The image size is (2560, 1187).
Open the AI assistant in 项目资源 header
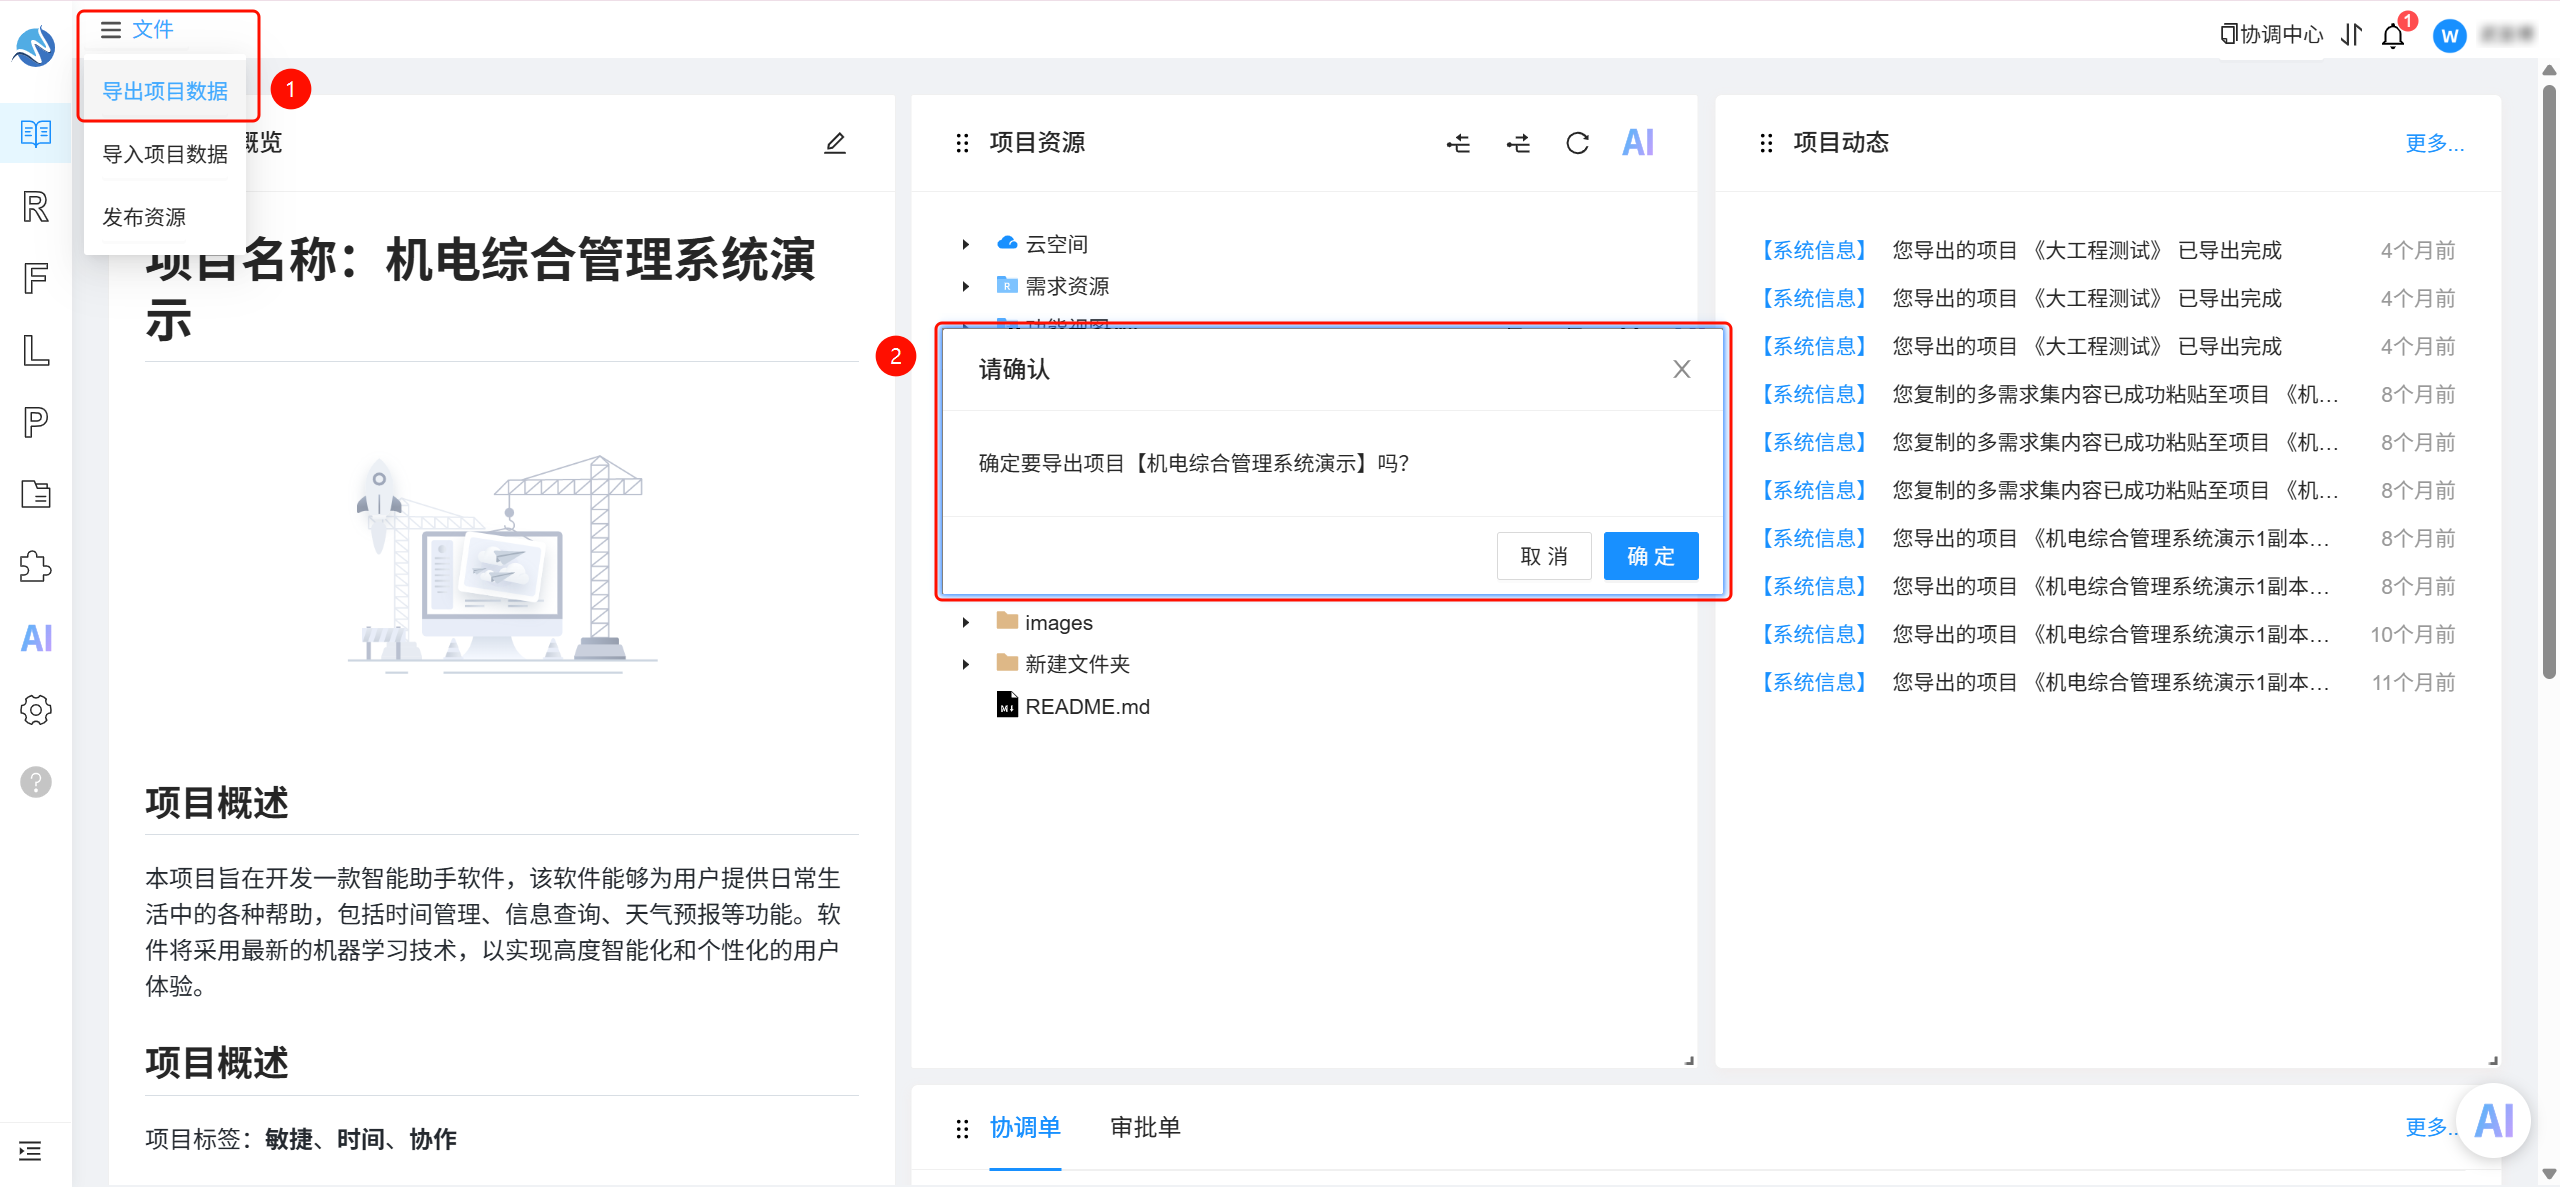click(x=1638, y=143)
